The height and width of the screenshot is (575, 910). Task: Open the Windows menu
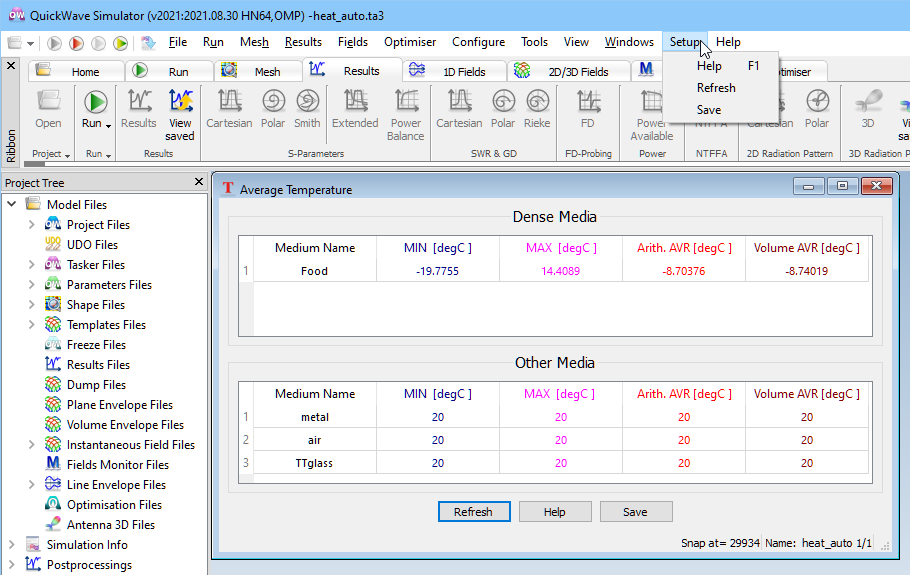(629, 42)
